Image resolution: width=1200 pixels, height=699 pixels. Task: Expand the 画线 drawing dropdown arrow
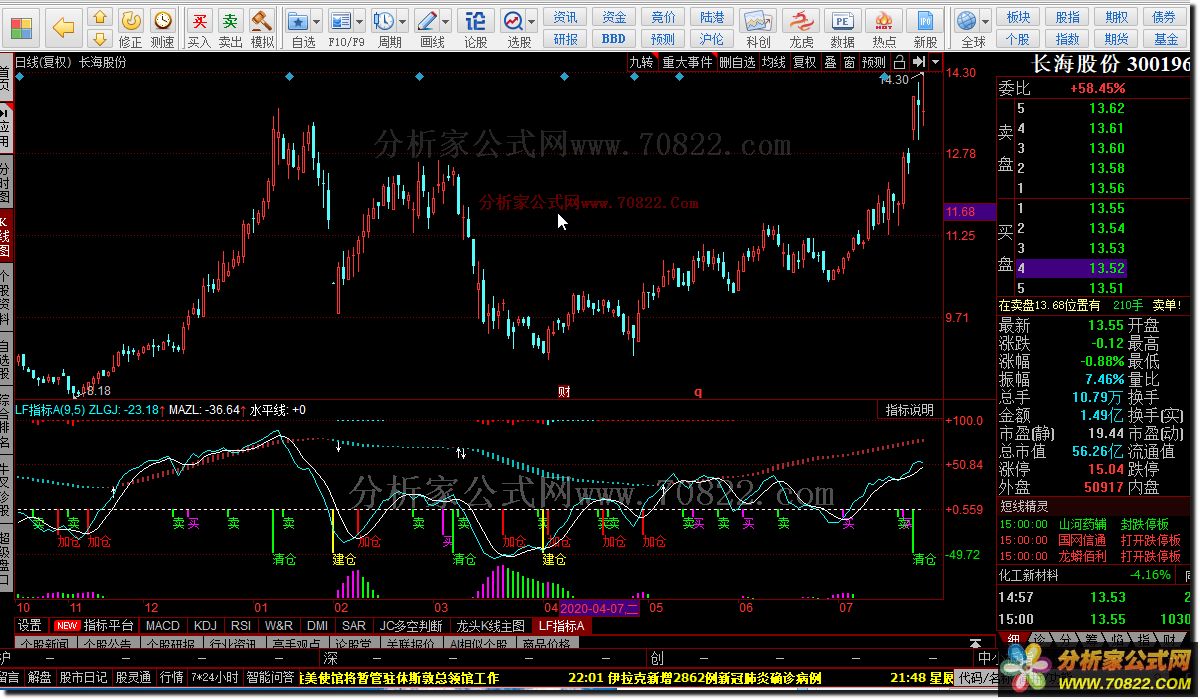(x=447, y=20)
